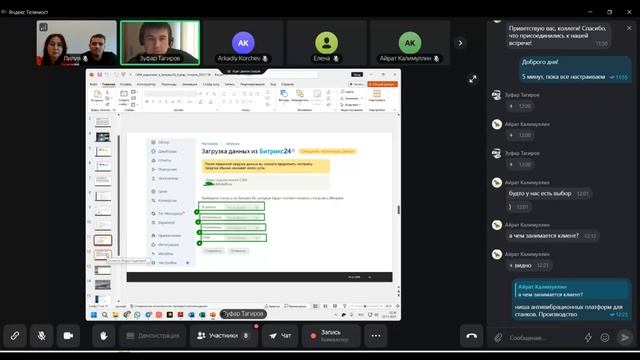This screenshot has width=640, height=360.
Task: Open Главная tab in shared PowerPoint ribbon
Action: point(109,84)
